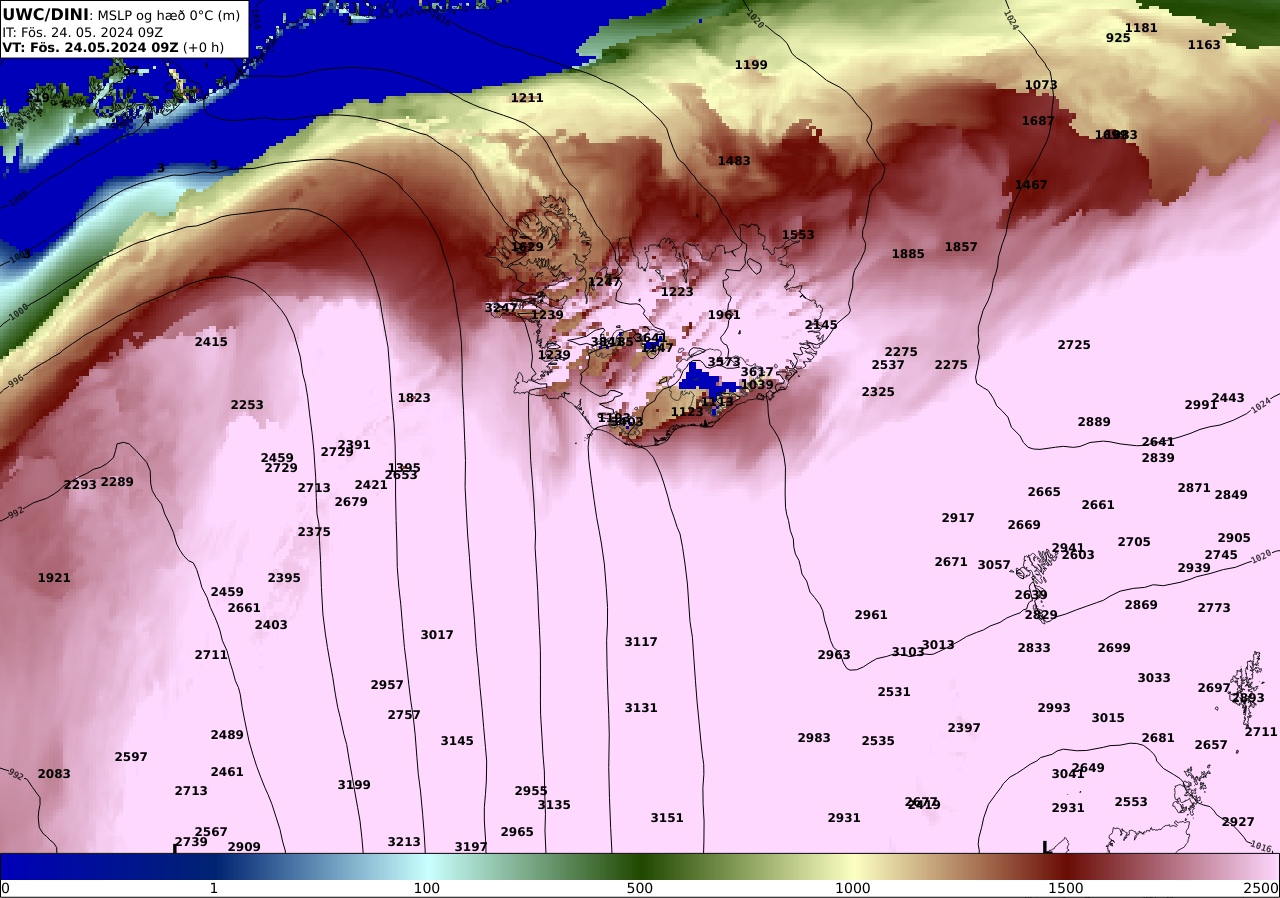Click the map value 1823

(414, 398)
